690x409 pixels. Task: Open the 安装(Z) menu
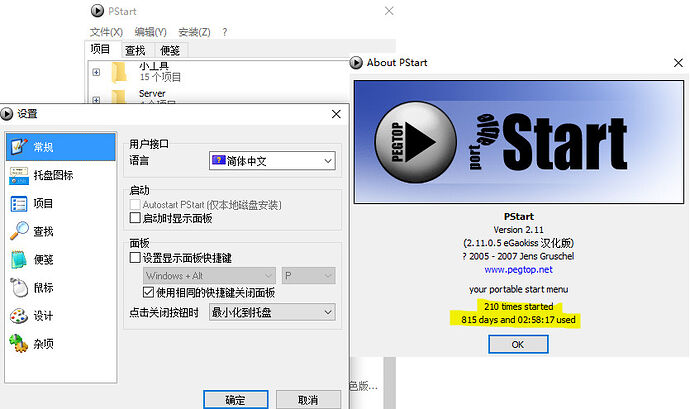194,32
